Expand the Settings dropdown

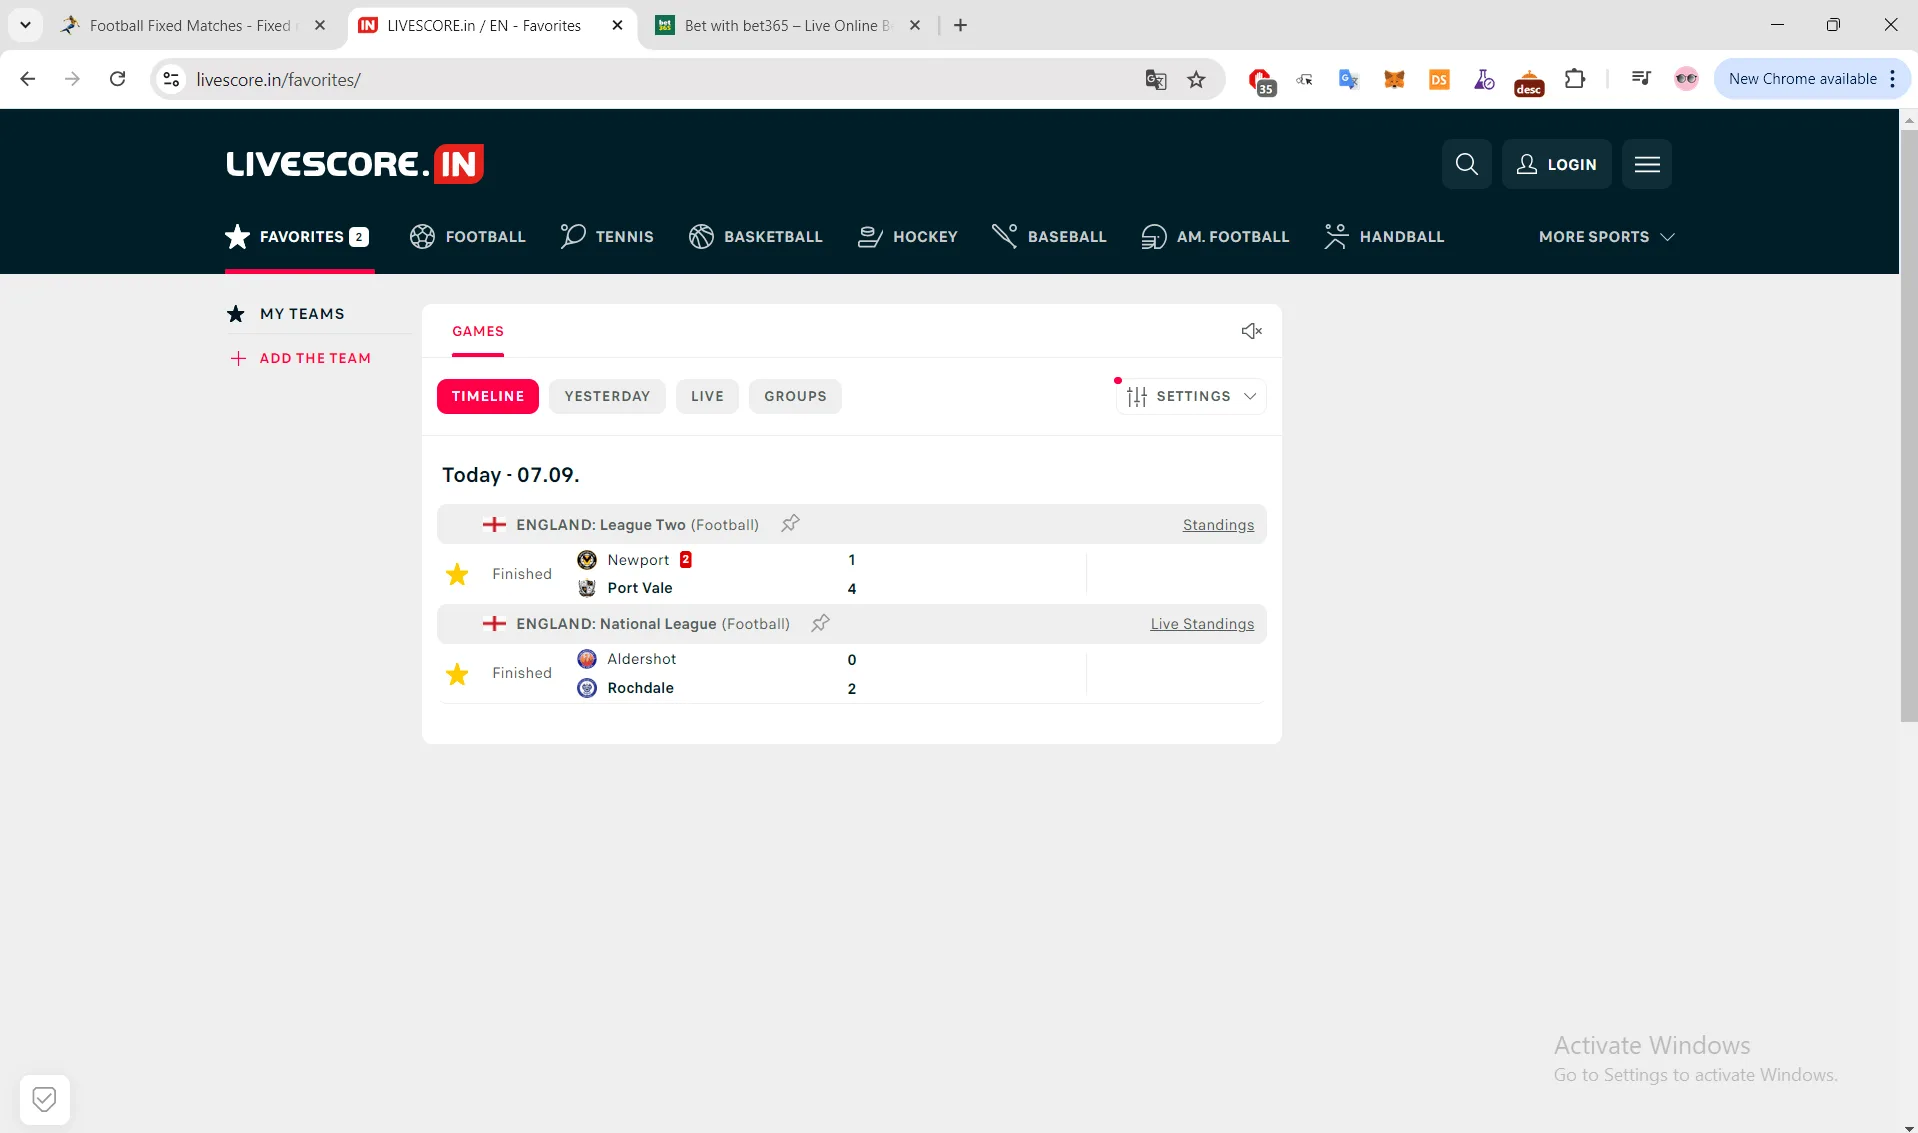click(1191, 396)
